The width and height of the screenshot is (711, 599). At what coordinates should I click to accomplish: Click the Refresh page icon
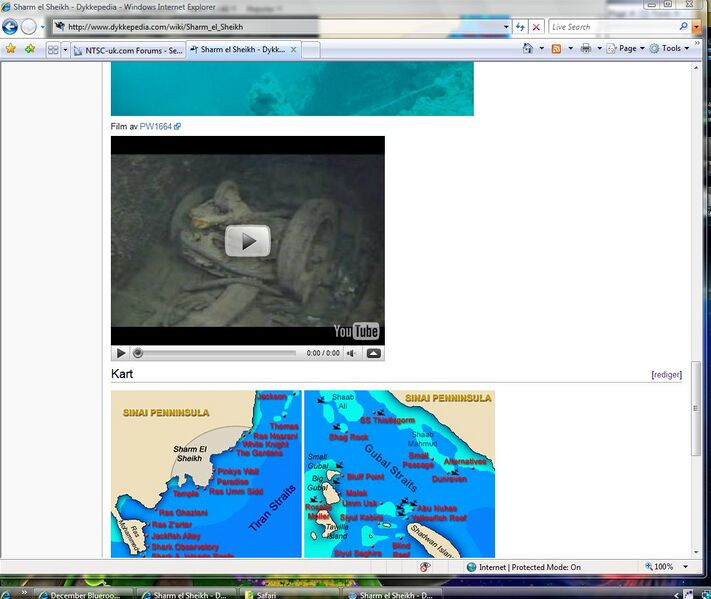[521, 27]
